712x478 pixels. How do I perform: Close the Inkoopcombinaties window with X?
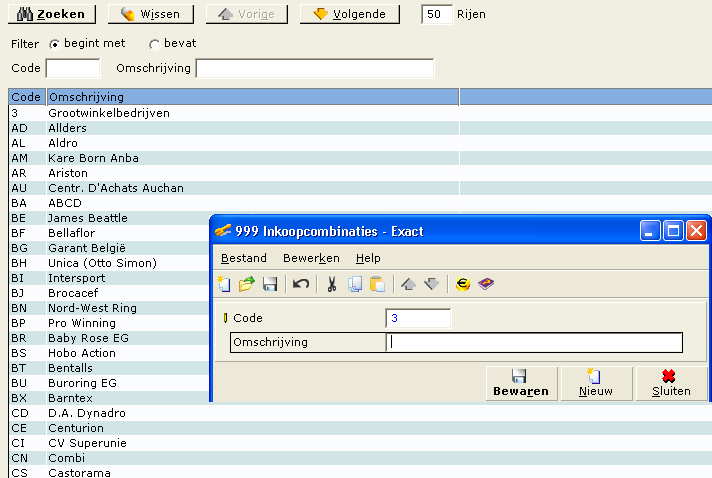(697, 231)
